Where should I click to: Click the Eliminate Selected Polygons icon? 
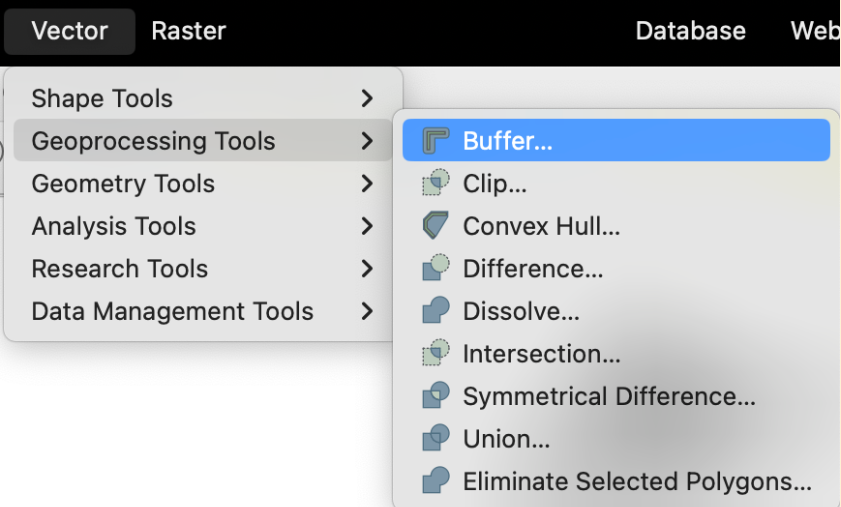click(435, 482)
